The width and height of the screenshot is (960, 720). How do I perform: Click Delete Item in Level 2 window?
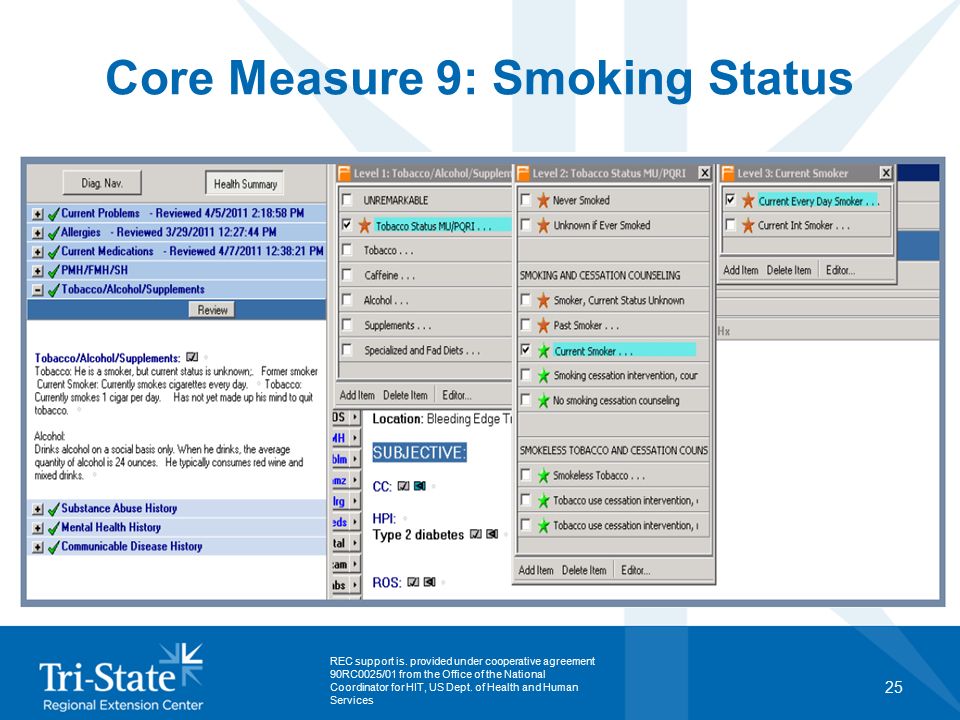point(584,570)
